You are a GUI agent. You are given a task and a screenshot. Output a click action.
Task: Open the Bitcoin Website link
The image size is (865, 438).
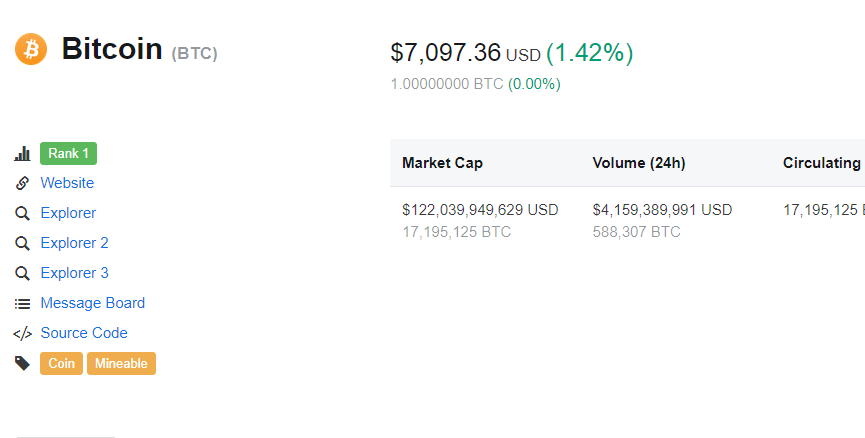67,183
